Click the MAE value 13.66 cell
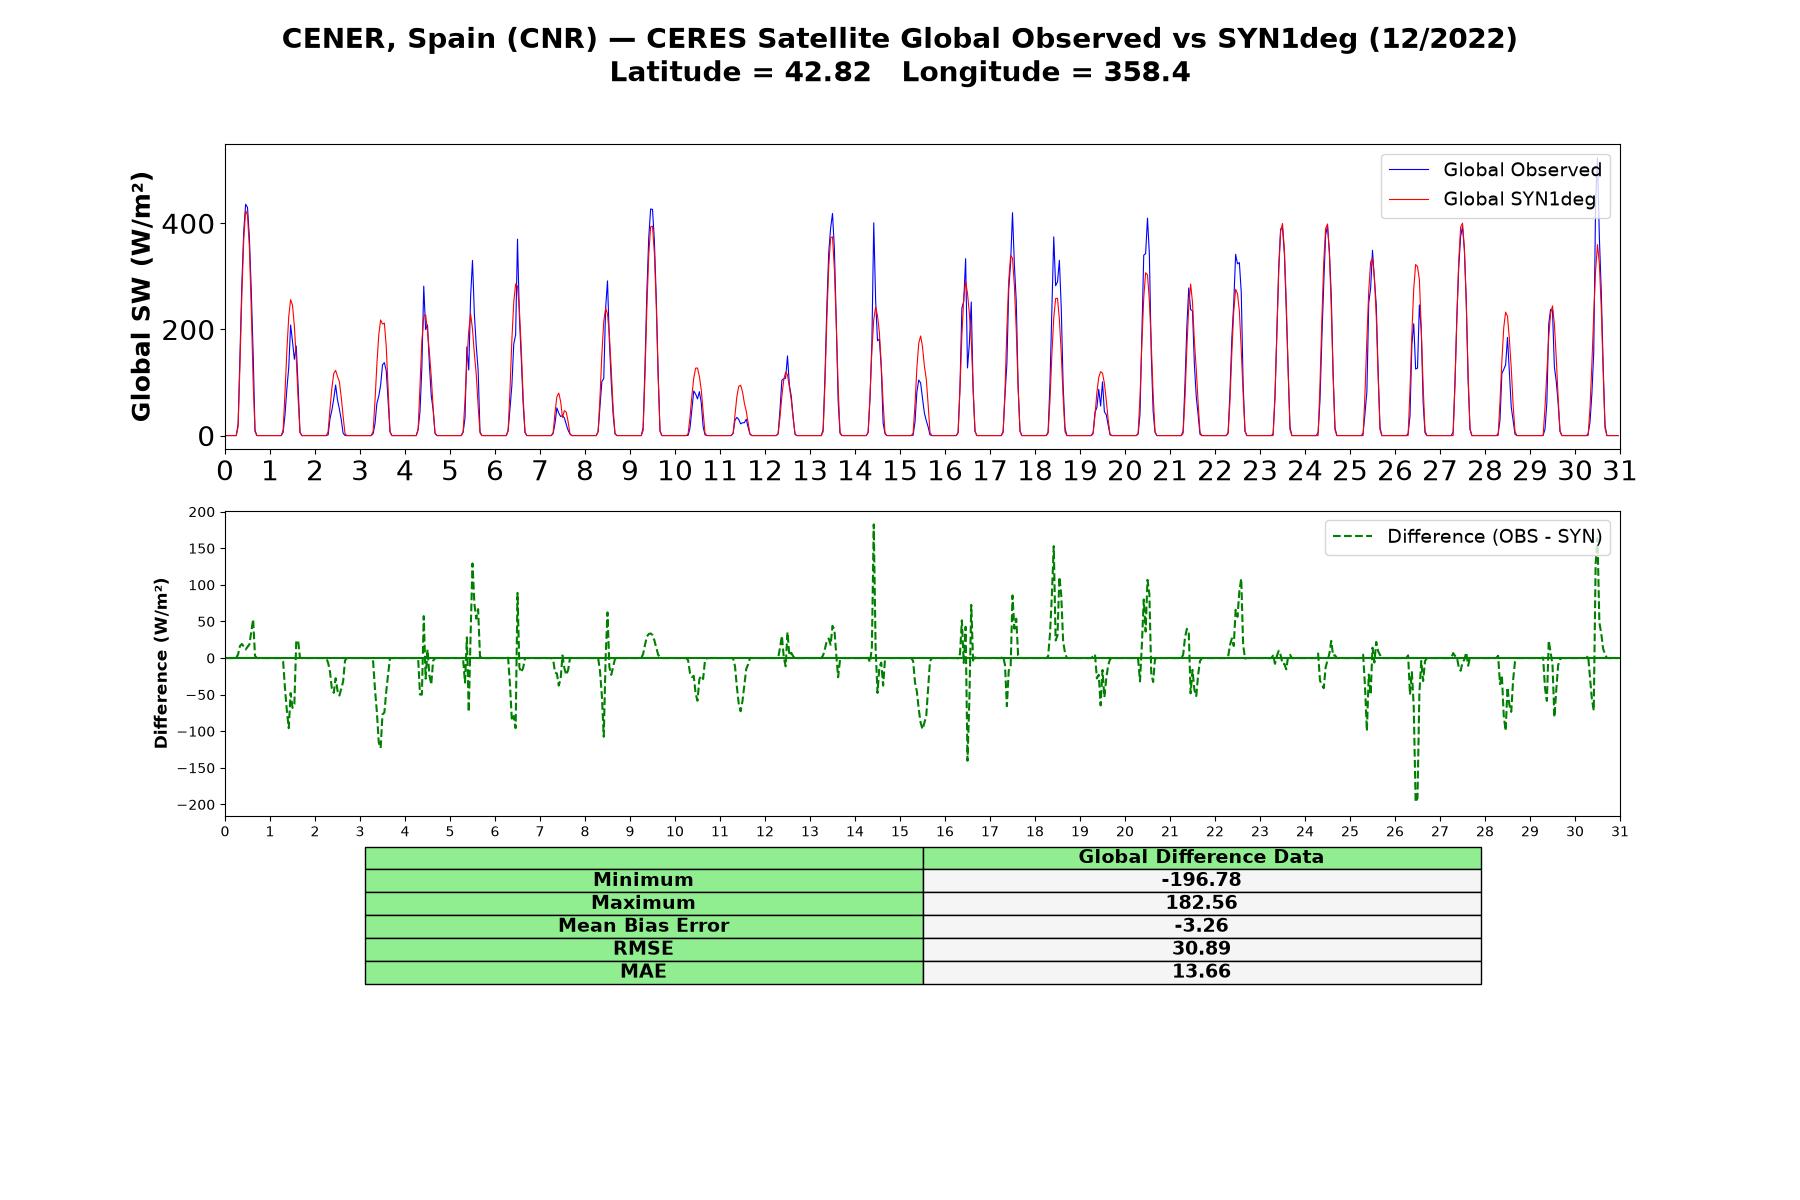The width and height of the screenshot is (1800, 1200). [x=1201, y=972]
